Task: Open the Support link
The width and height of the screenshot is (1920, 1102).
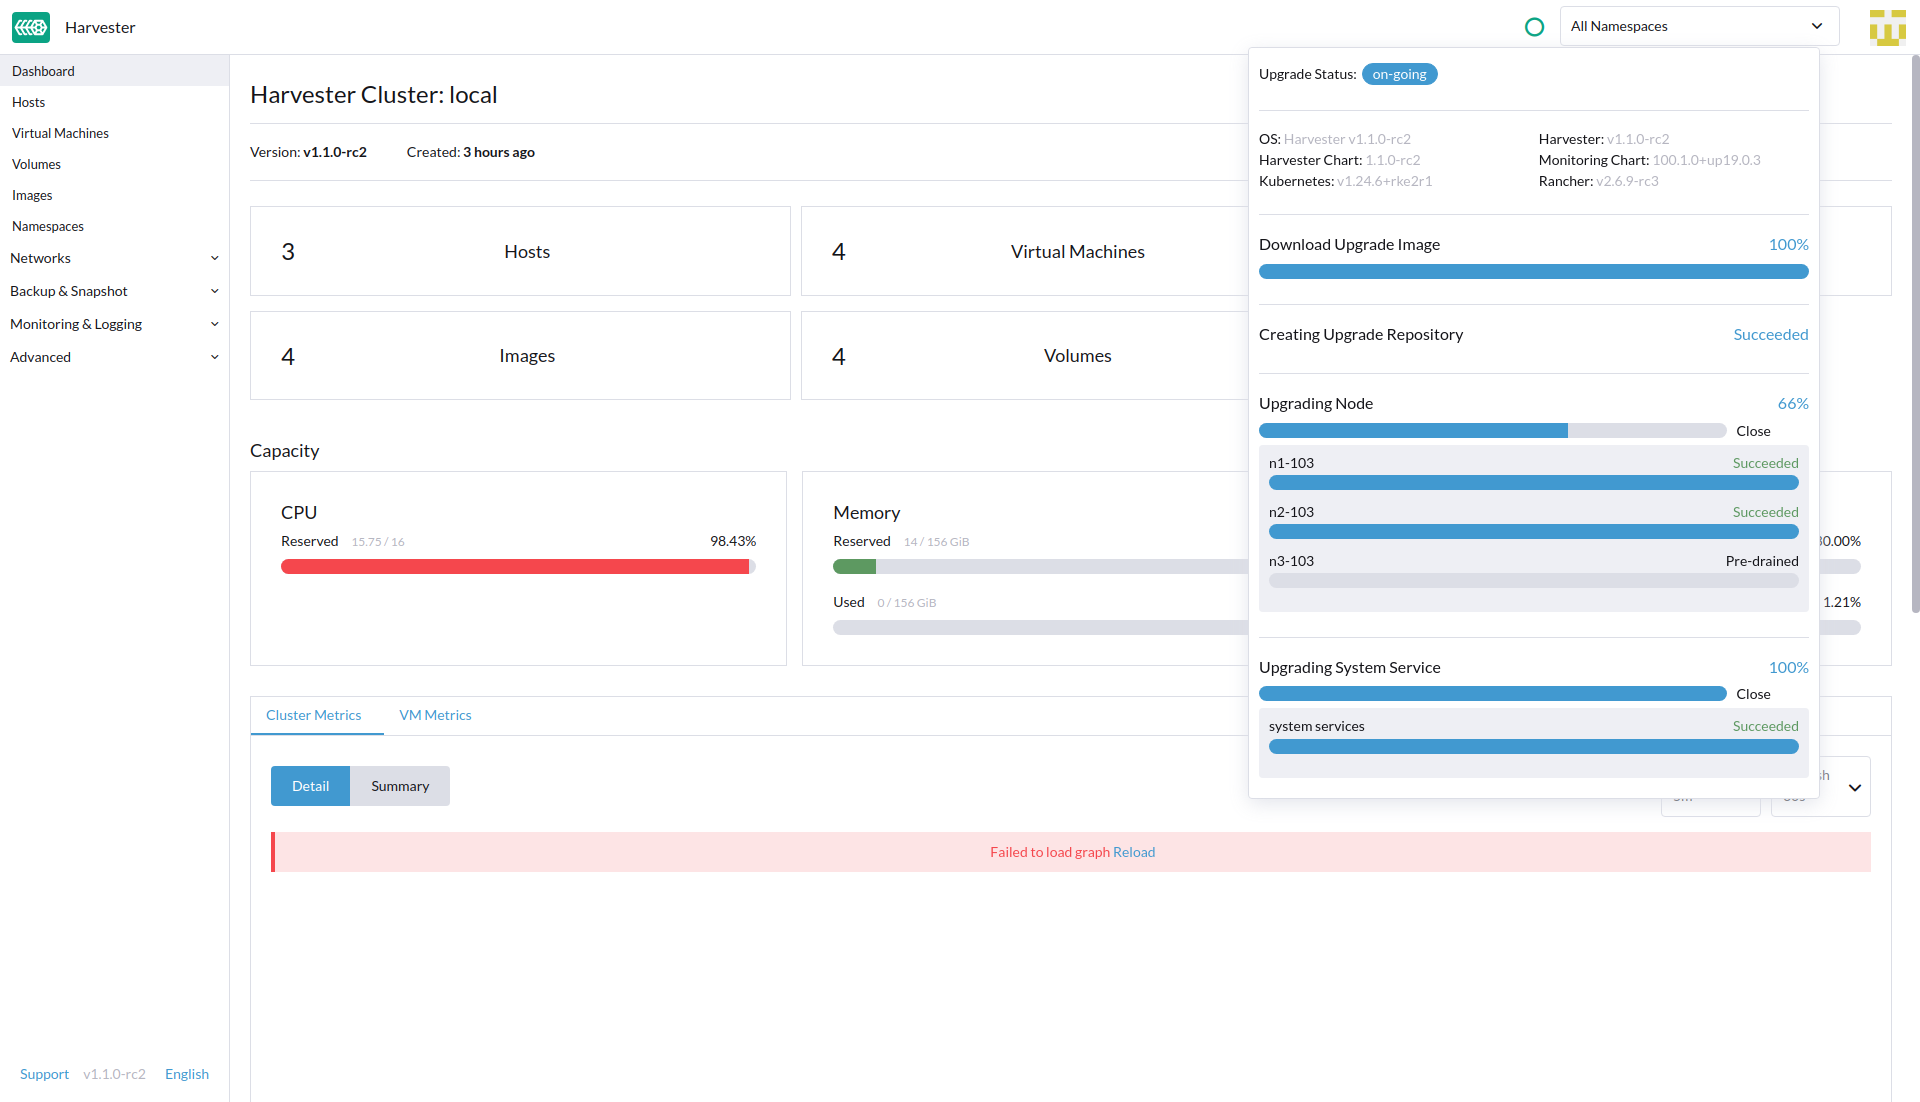Action: 44,1074
